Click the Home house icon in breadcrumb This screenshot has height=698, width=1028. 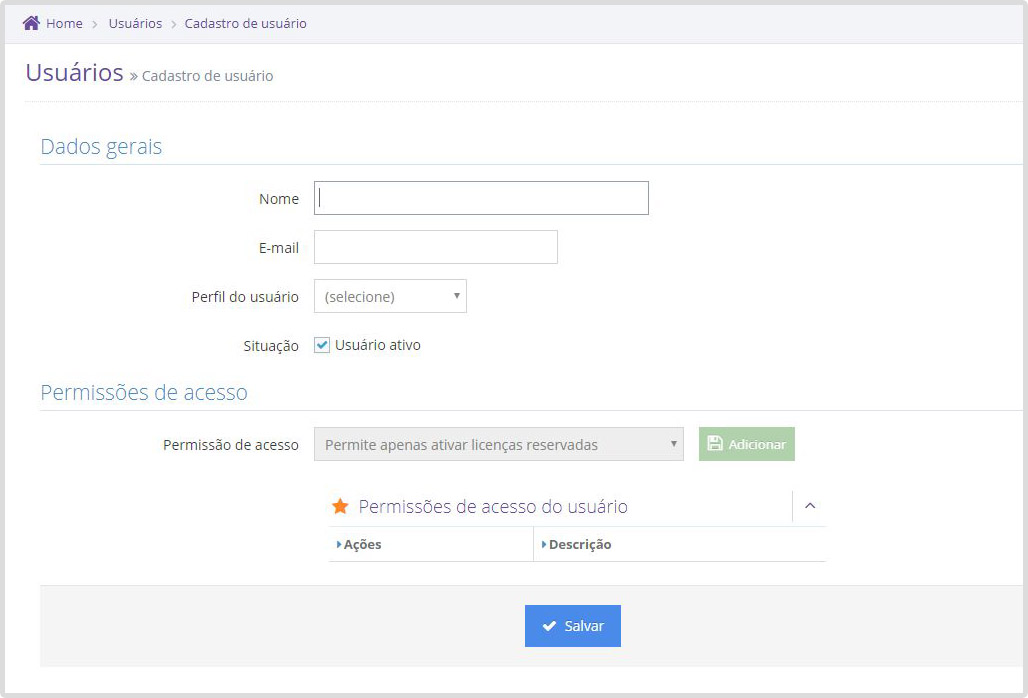[x=31, y=23]
